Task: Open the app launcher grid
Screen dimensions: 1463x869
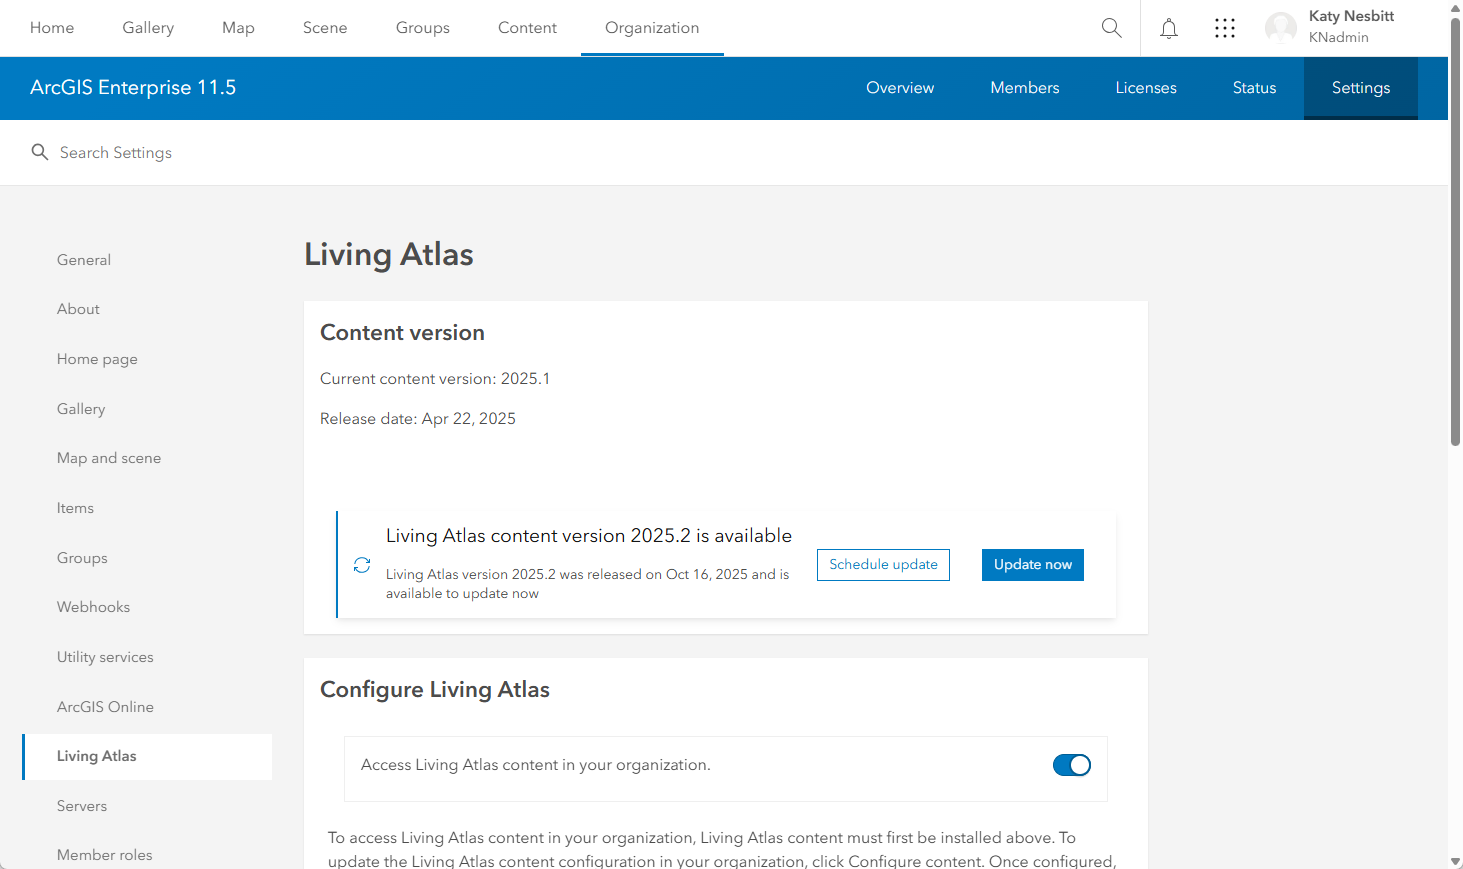Action: click(x=1225, y=28)
